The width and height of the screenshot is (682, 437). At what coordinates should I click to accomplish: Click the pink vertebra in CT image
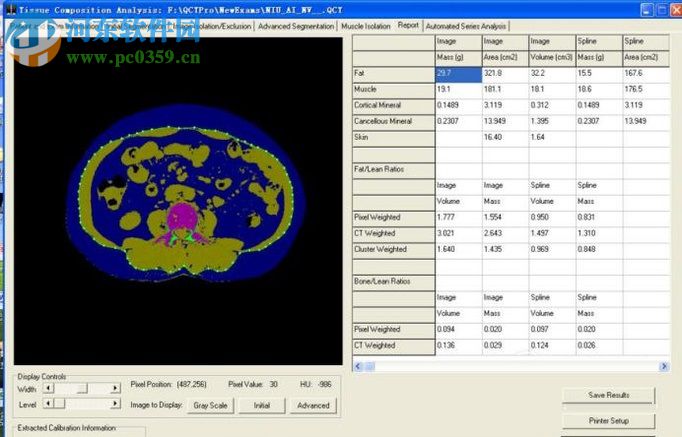click(x=181, y=217)
